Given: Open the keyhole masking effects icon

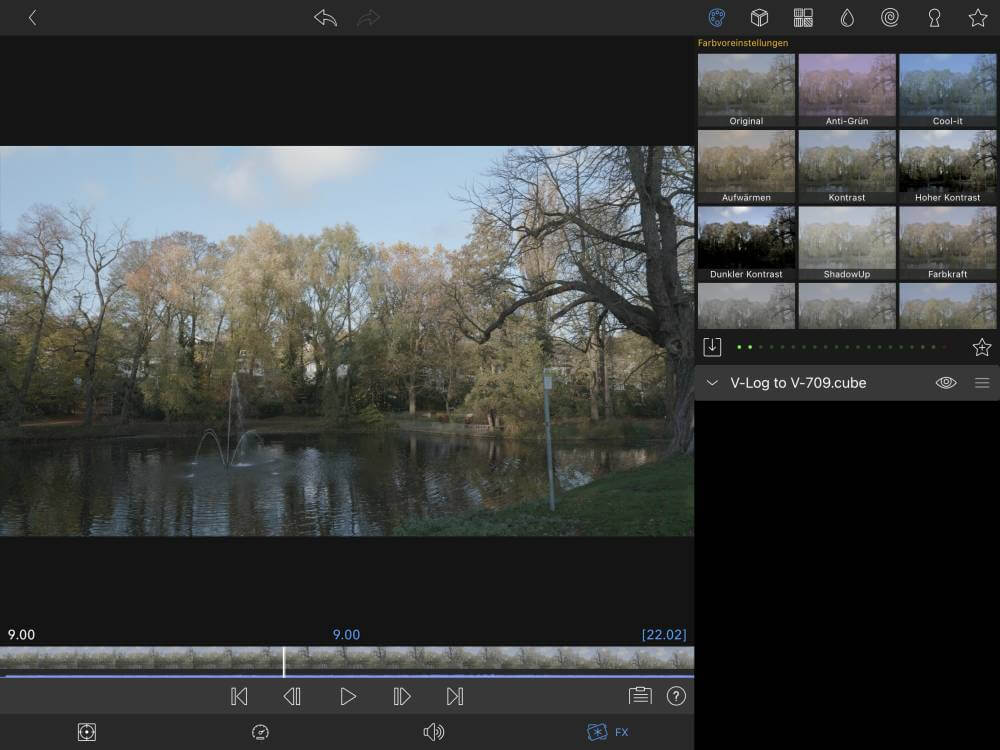Looking at the screenshot, I should (x=934, y=17).
